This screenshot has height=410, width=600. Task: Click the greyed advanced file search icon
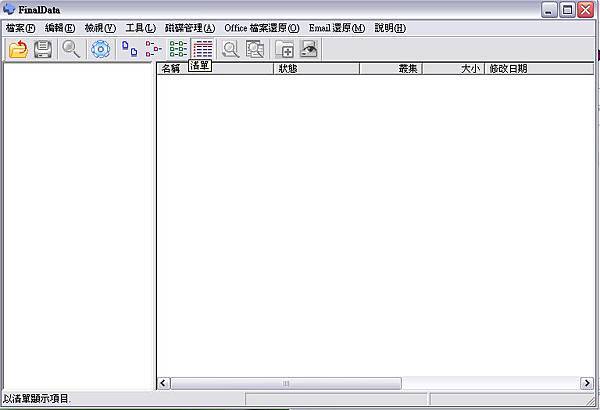pos(255,49)
